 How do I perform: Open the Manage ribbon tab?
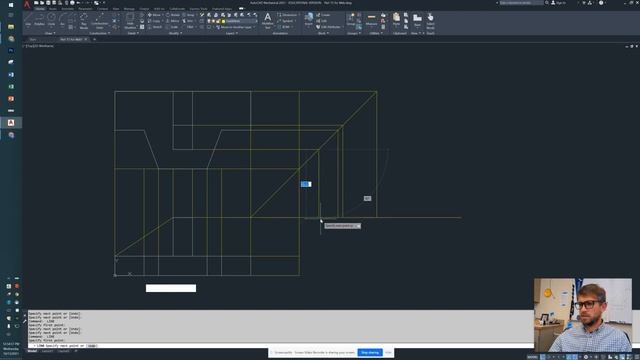click(x=129, y=9)
